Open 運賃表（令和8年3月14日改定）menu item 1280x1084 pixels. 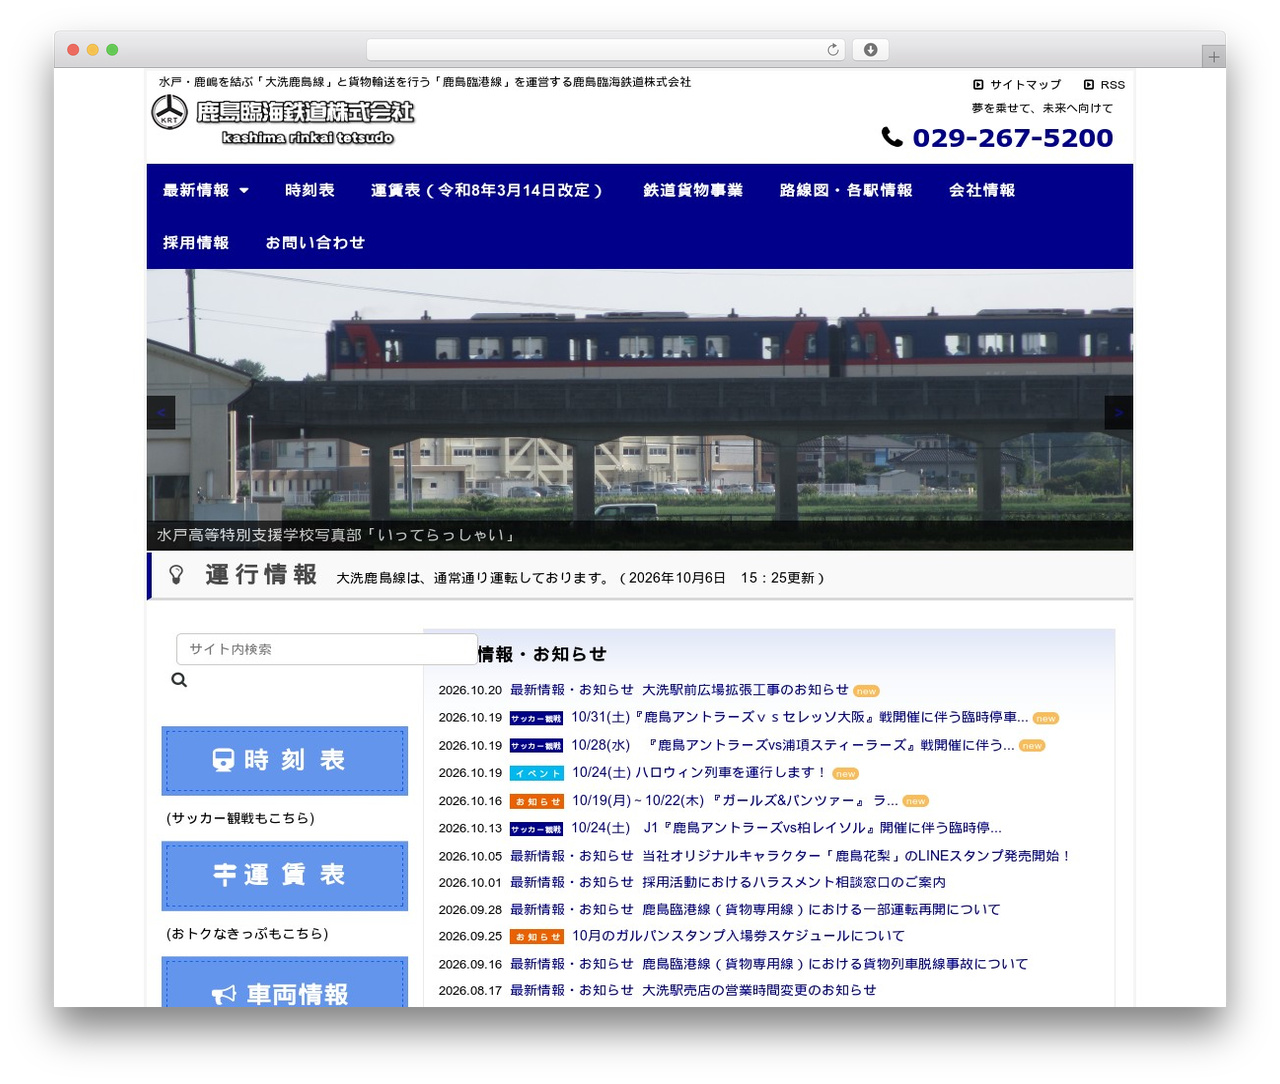coord(488,190)
